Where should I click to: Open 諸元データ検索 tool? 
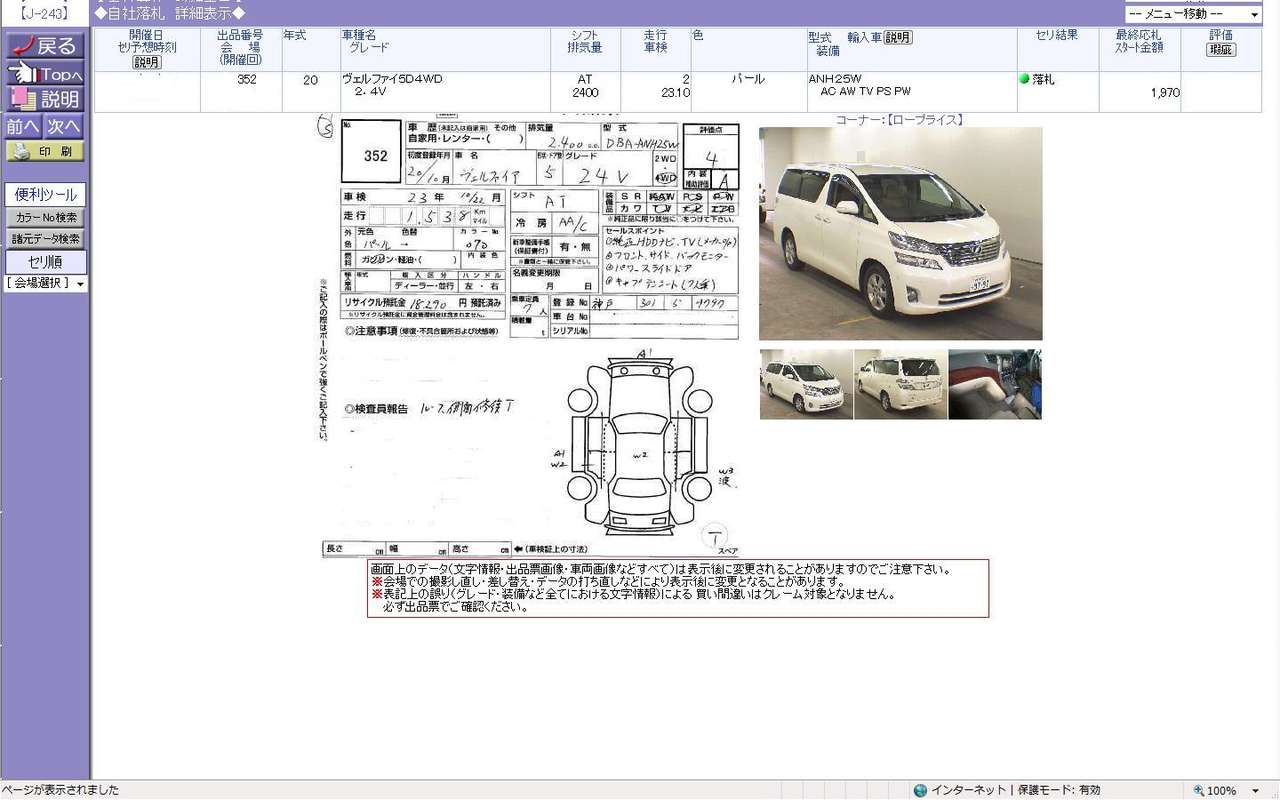point(45,239)
